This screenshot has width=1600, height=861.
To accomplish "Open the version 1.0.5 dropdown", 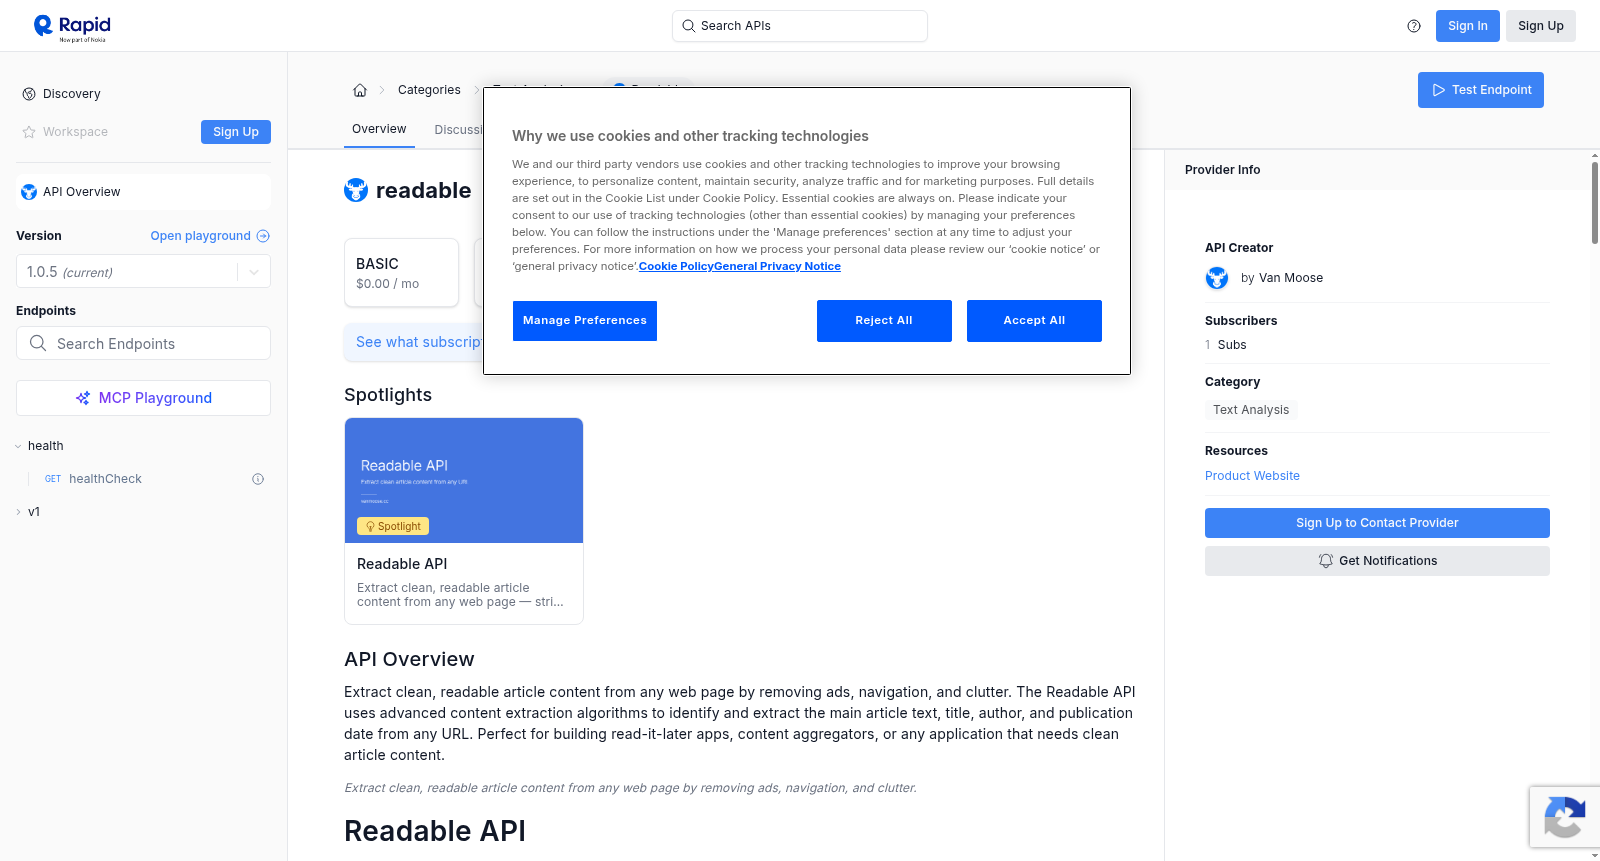I will [143, 272].
